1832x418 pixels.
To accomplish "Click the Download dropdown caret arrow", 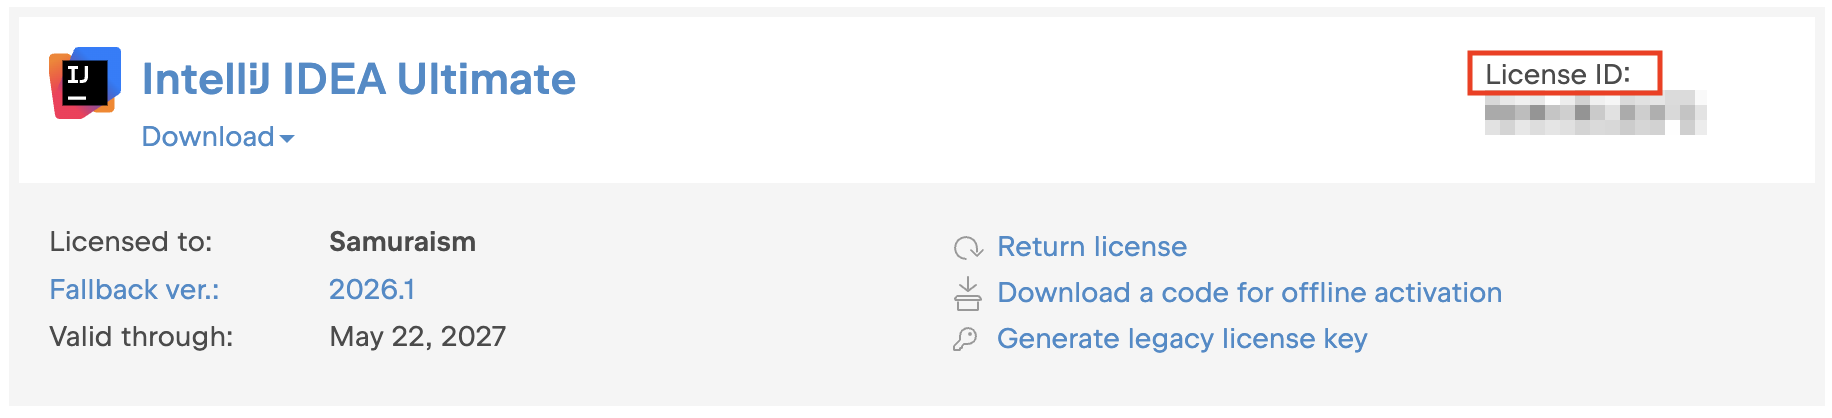I will pos(287,139).
